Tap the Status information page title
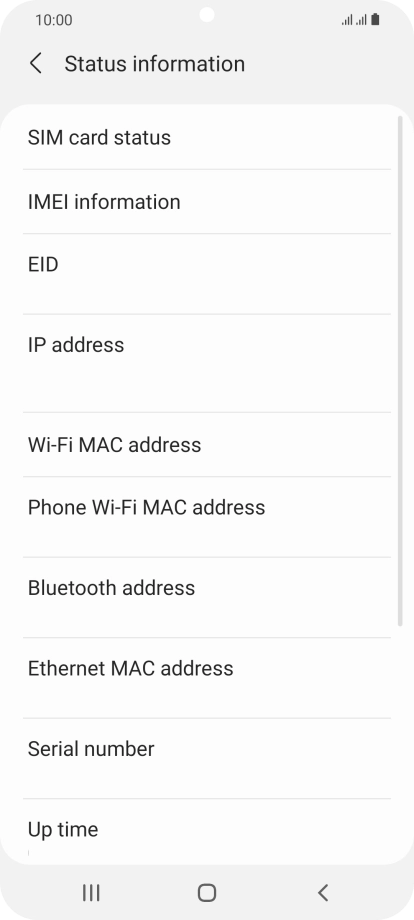This screenshot has width=414, height=920. click(x=155, y=63)
